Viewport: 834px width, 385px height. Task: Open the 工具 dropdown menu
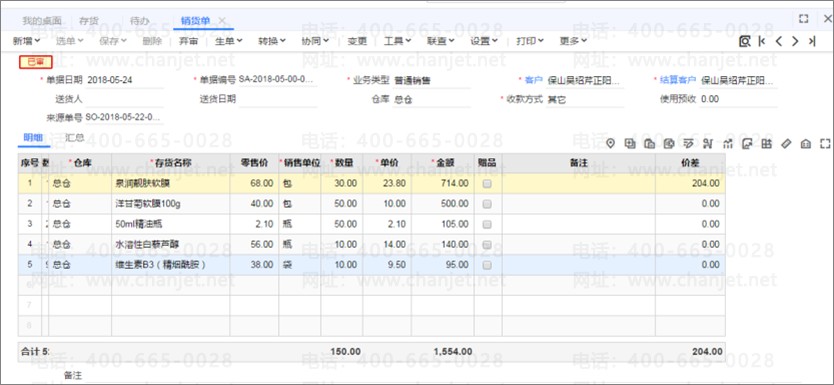397,41
